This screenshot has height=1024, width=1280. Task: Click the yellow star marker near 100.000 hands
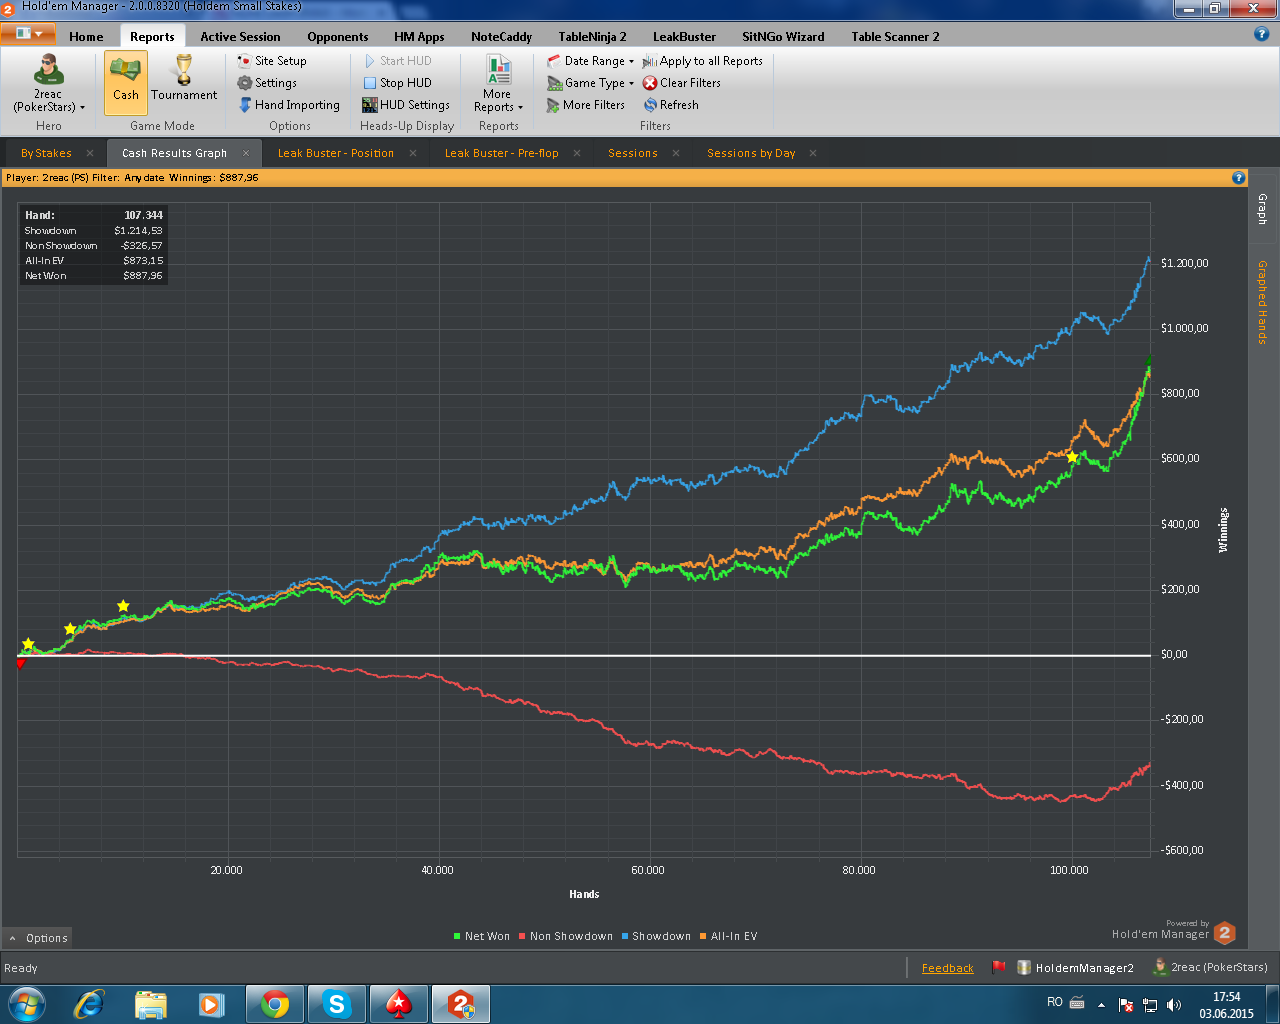[x=1072, y=457]
